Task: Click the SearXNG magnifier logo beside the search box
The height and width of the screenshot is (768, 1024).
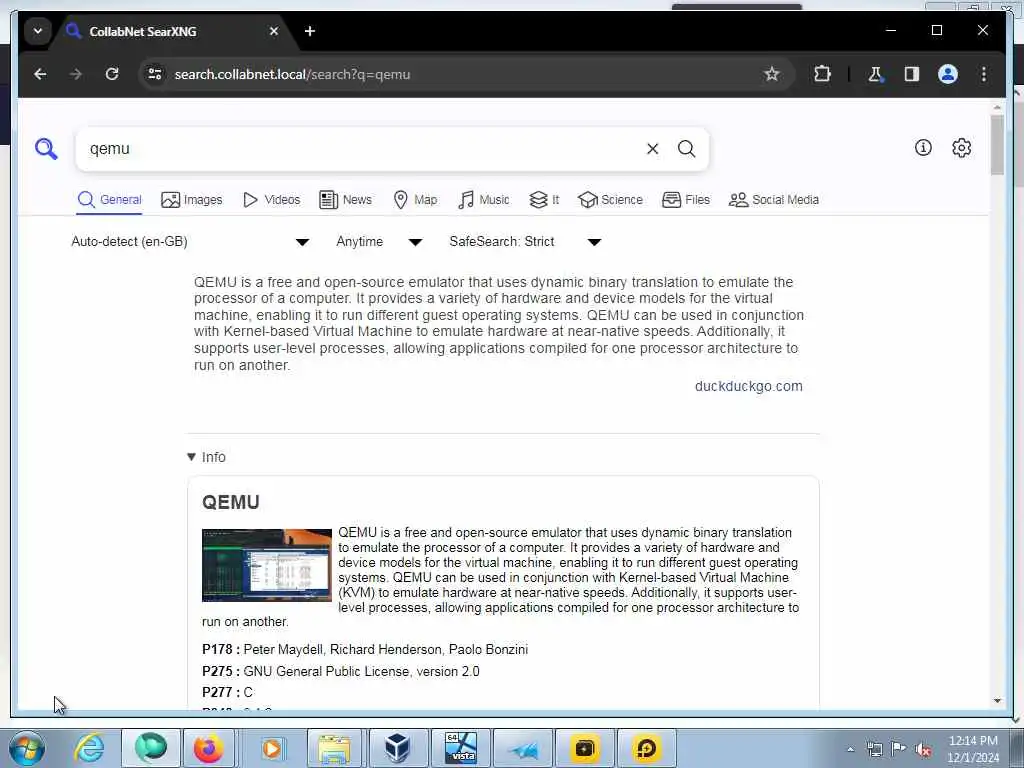Action: 46,149
